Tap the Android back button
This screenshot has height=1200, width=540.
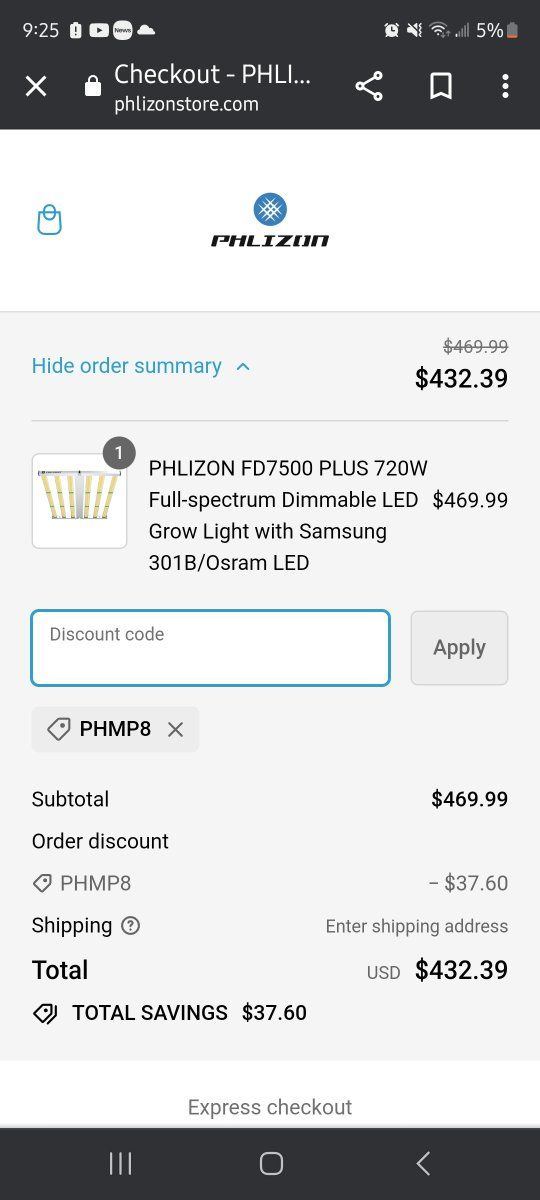(x=423, y=1163)
